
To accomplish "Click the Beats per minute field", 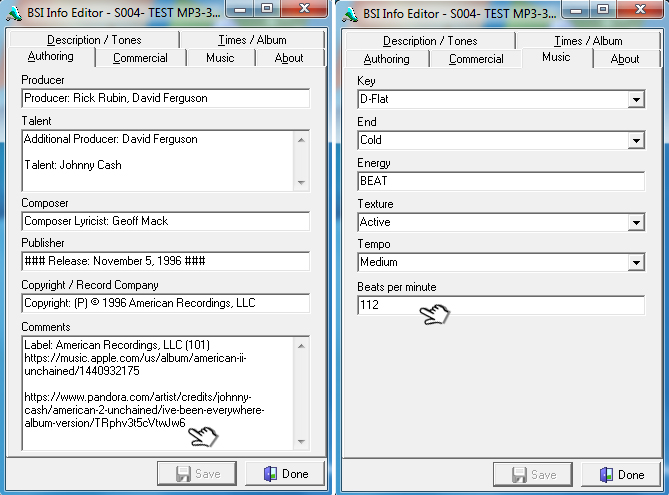I will pyautogui.click(x=501, y=305).
